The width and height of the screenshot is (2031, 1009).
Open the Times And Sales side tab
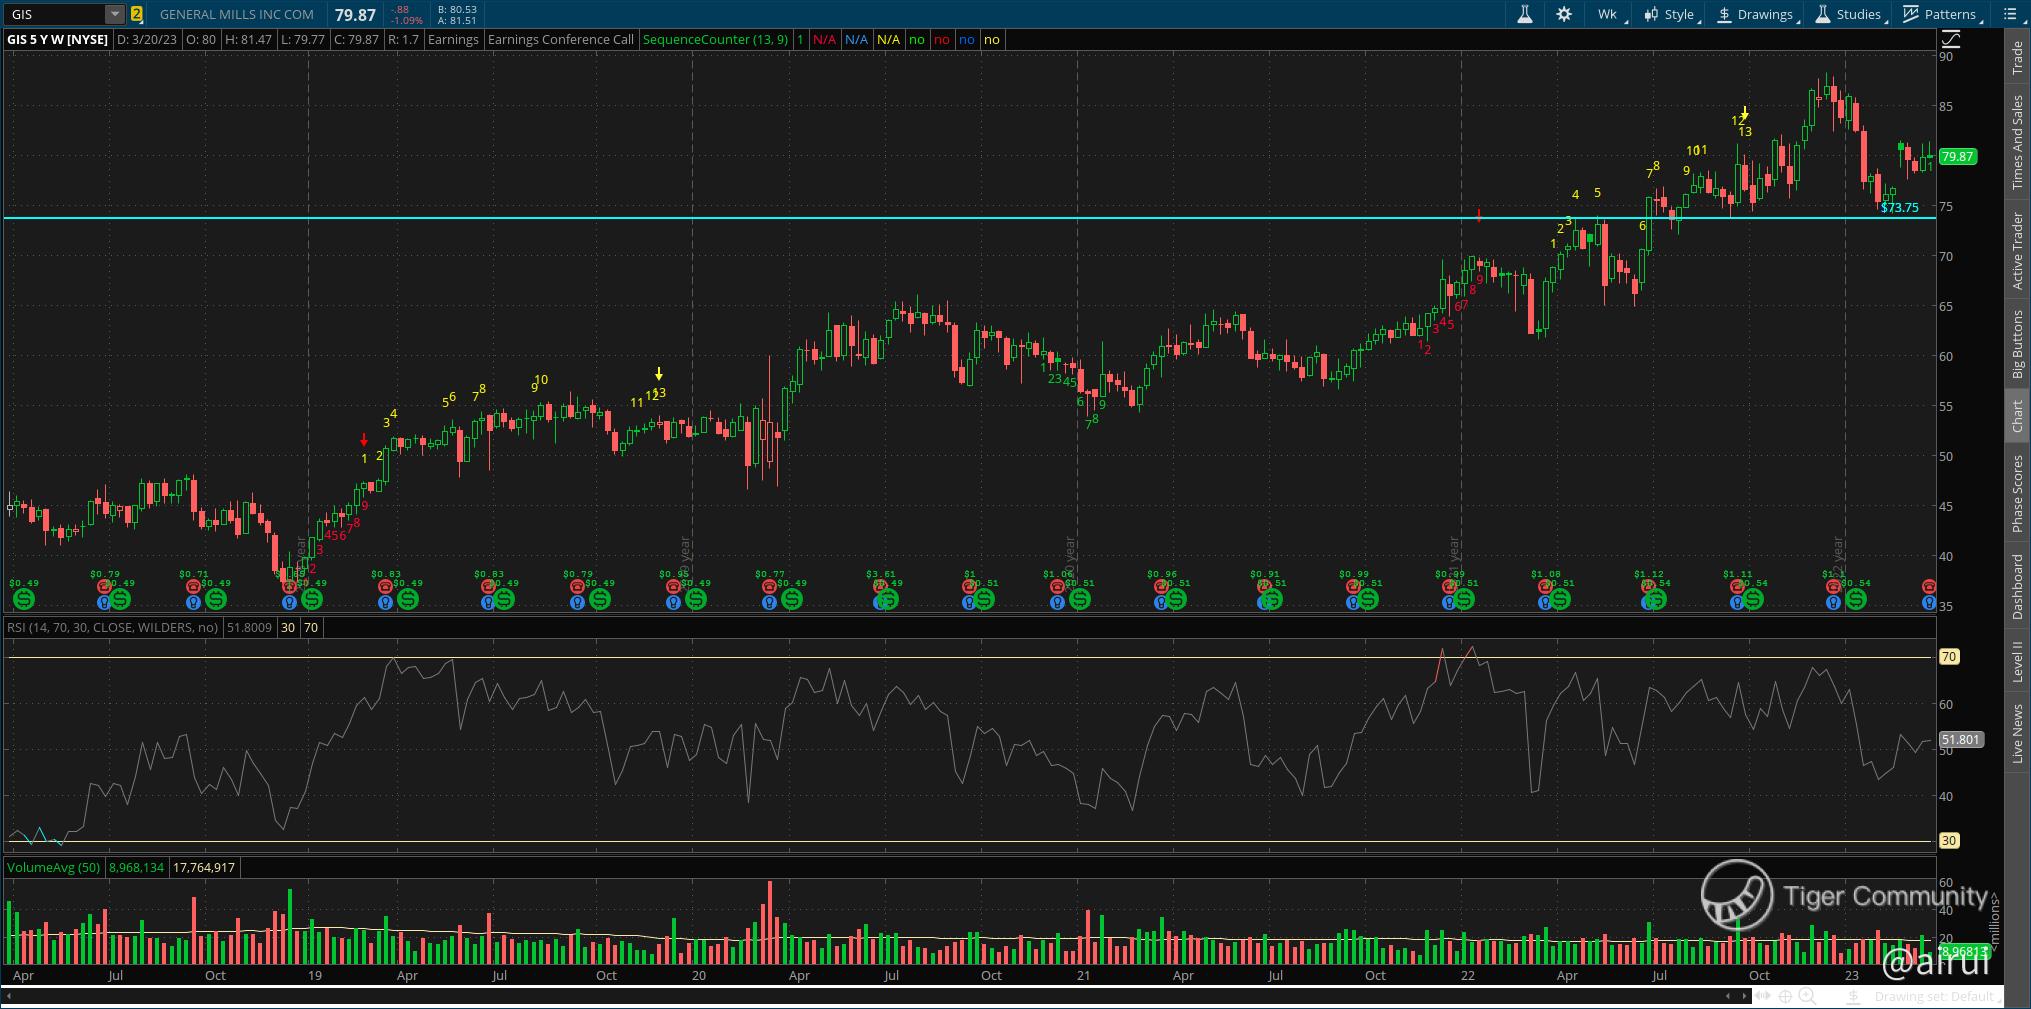(2017, 142)
